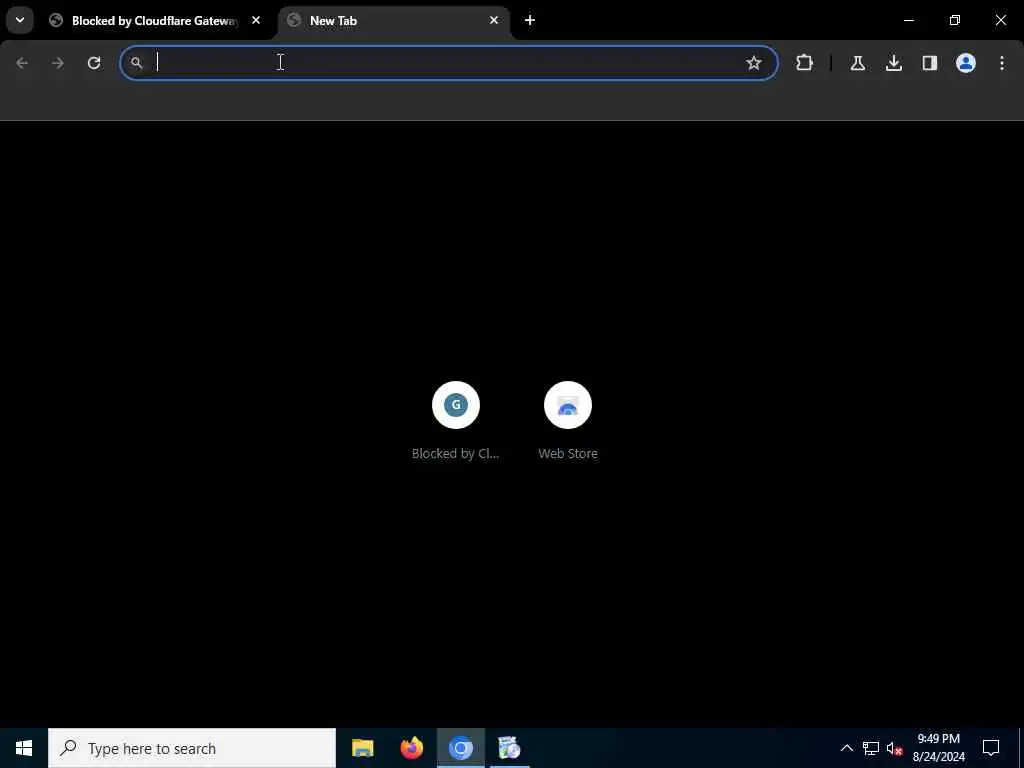Click the muted volume tray icon
Viewport: 1024px width, 768px height.
[x=894, y=748]
